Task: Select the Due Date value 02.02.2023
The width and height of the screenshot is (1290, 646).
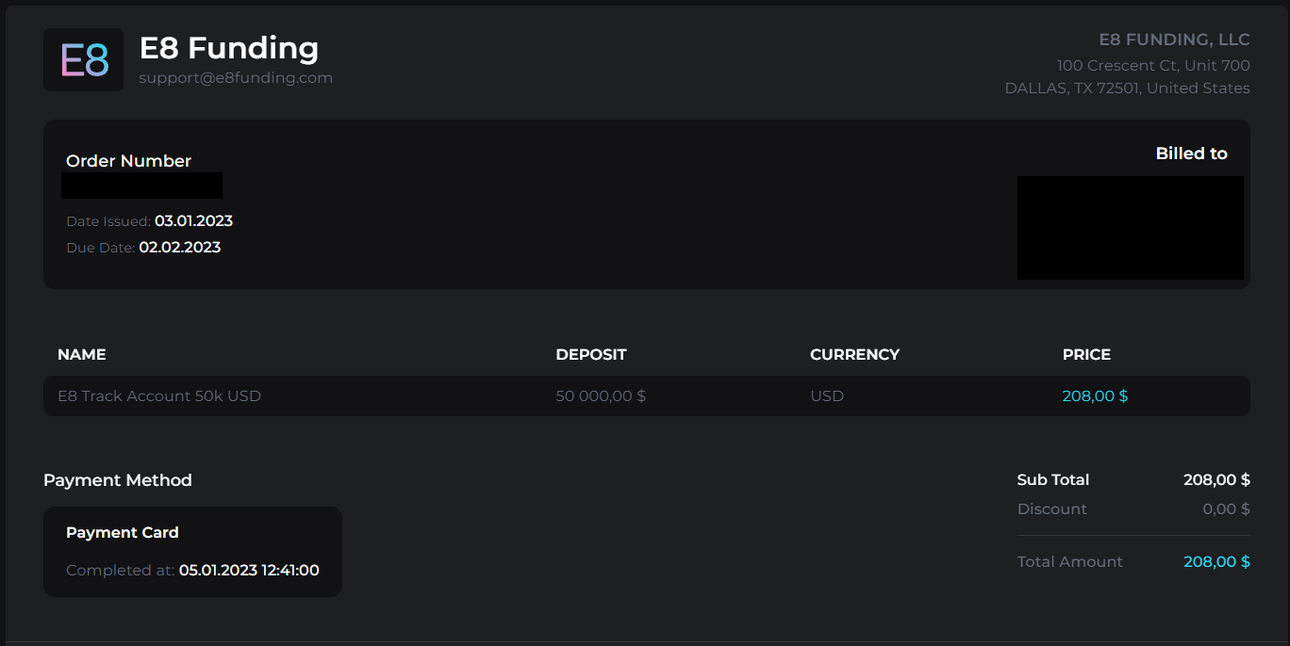Action: [180, 247]
